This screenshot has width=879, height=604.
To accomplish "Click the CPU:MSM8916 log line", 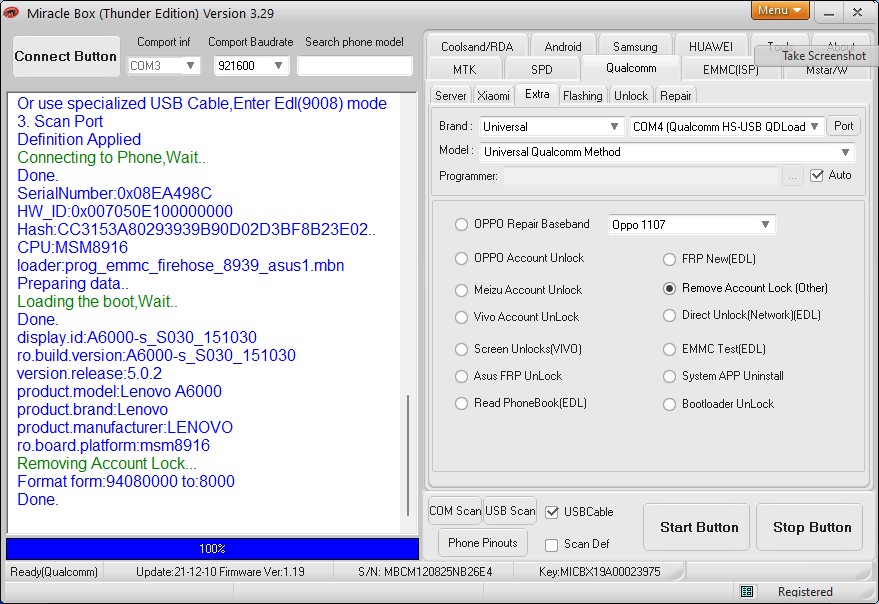I will 72,247.
